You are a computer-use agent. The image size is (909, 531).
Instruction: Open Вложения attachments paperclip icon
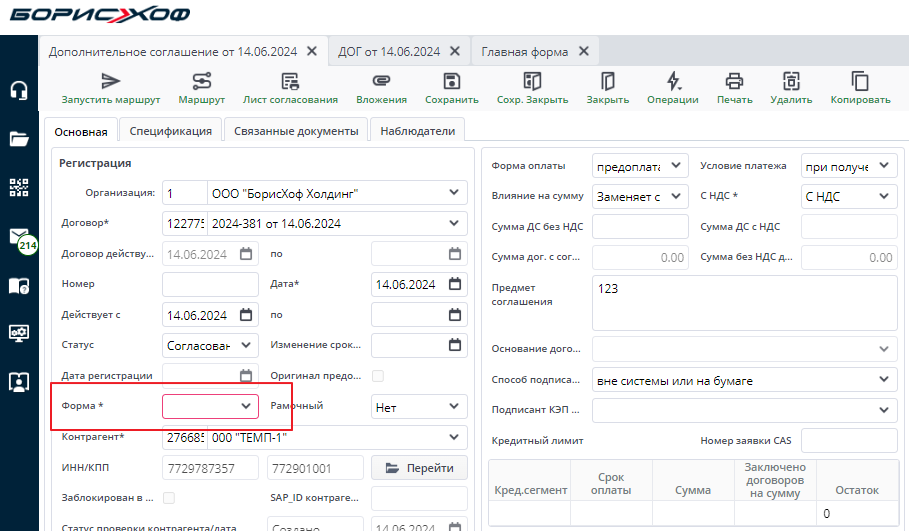click(381, 82)
